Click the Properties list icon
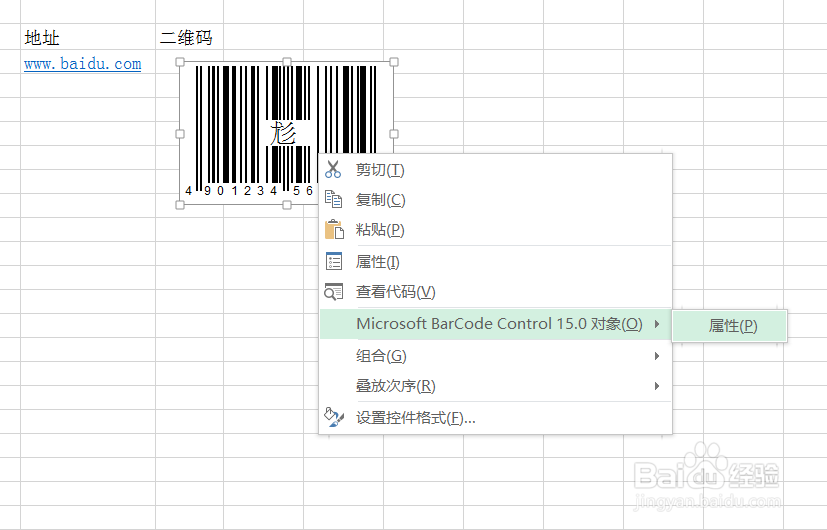Viewport: 827px width, 530px height. [334, 262]
